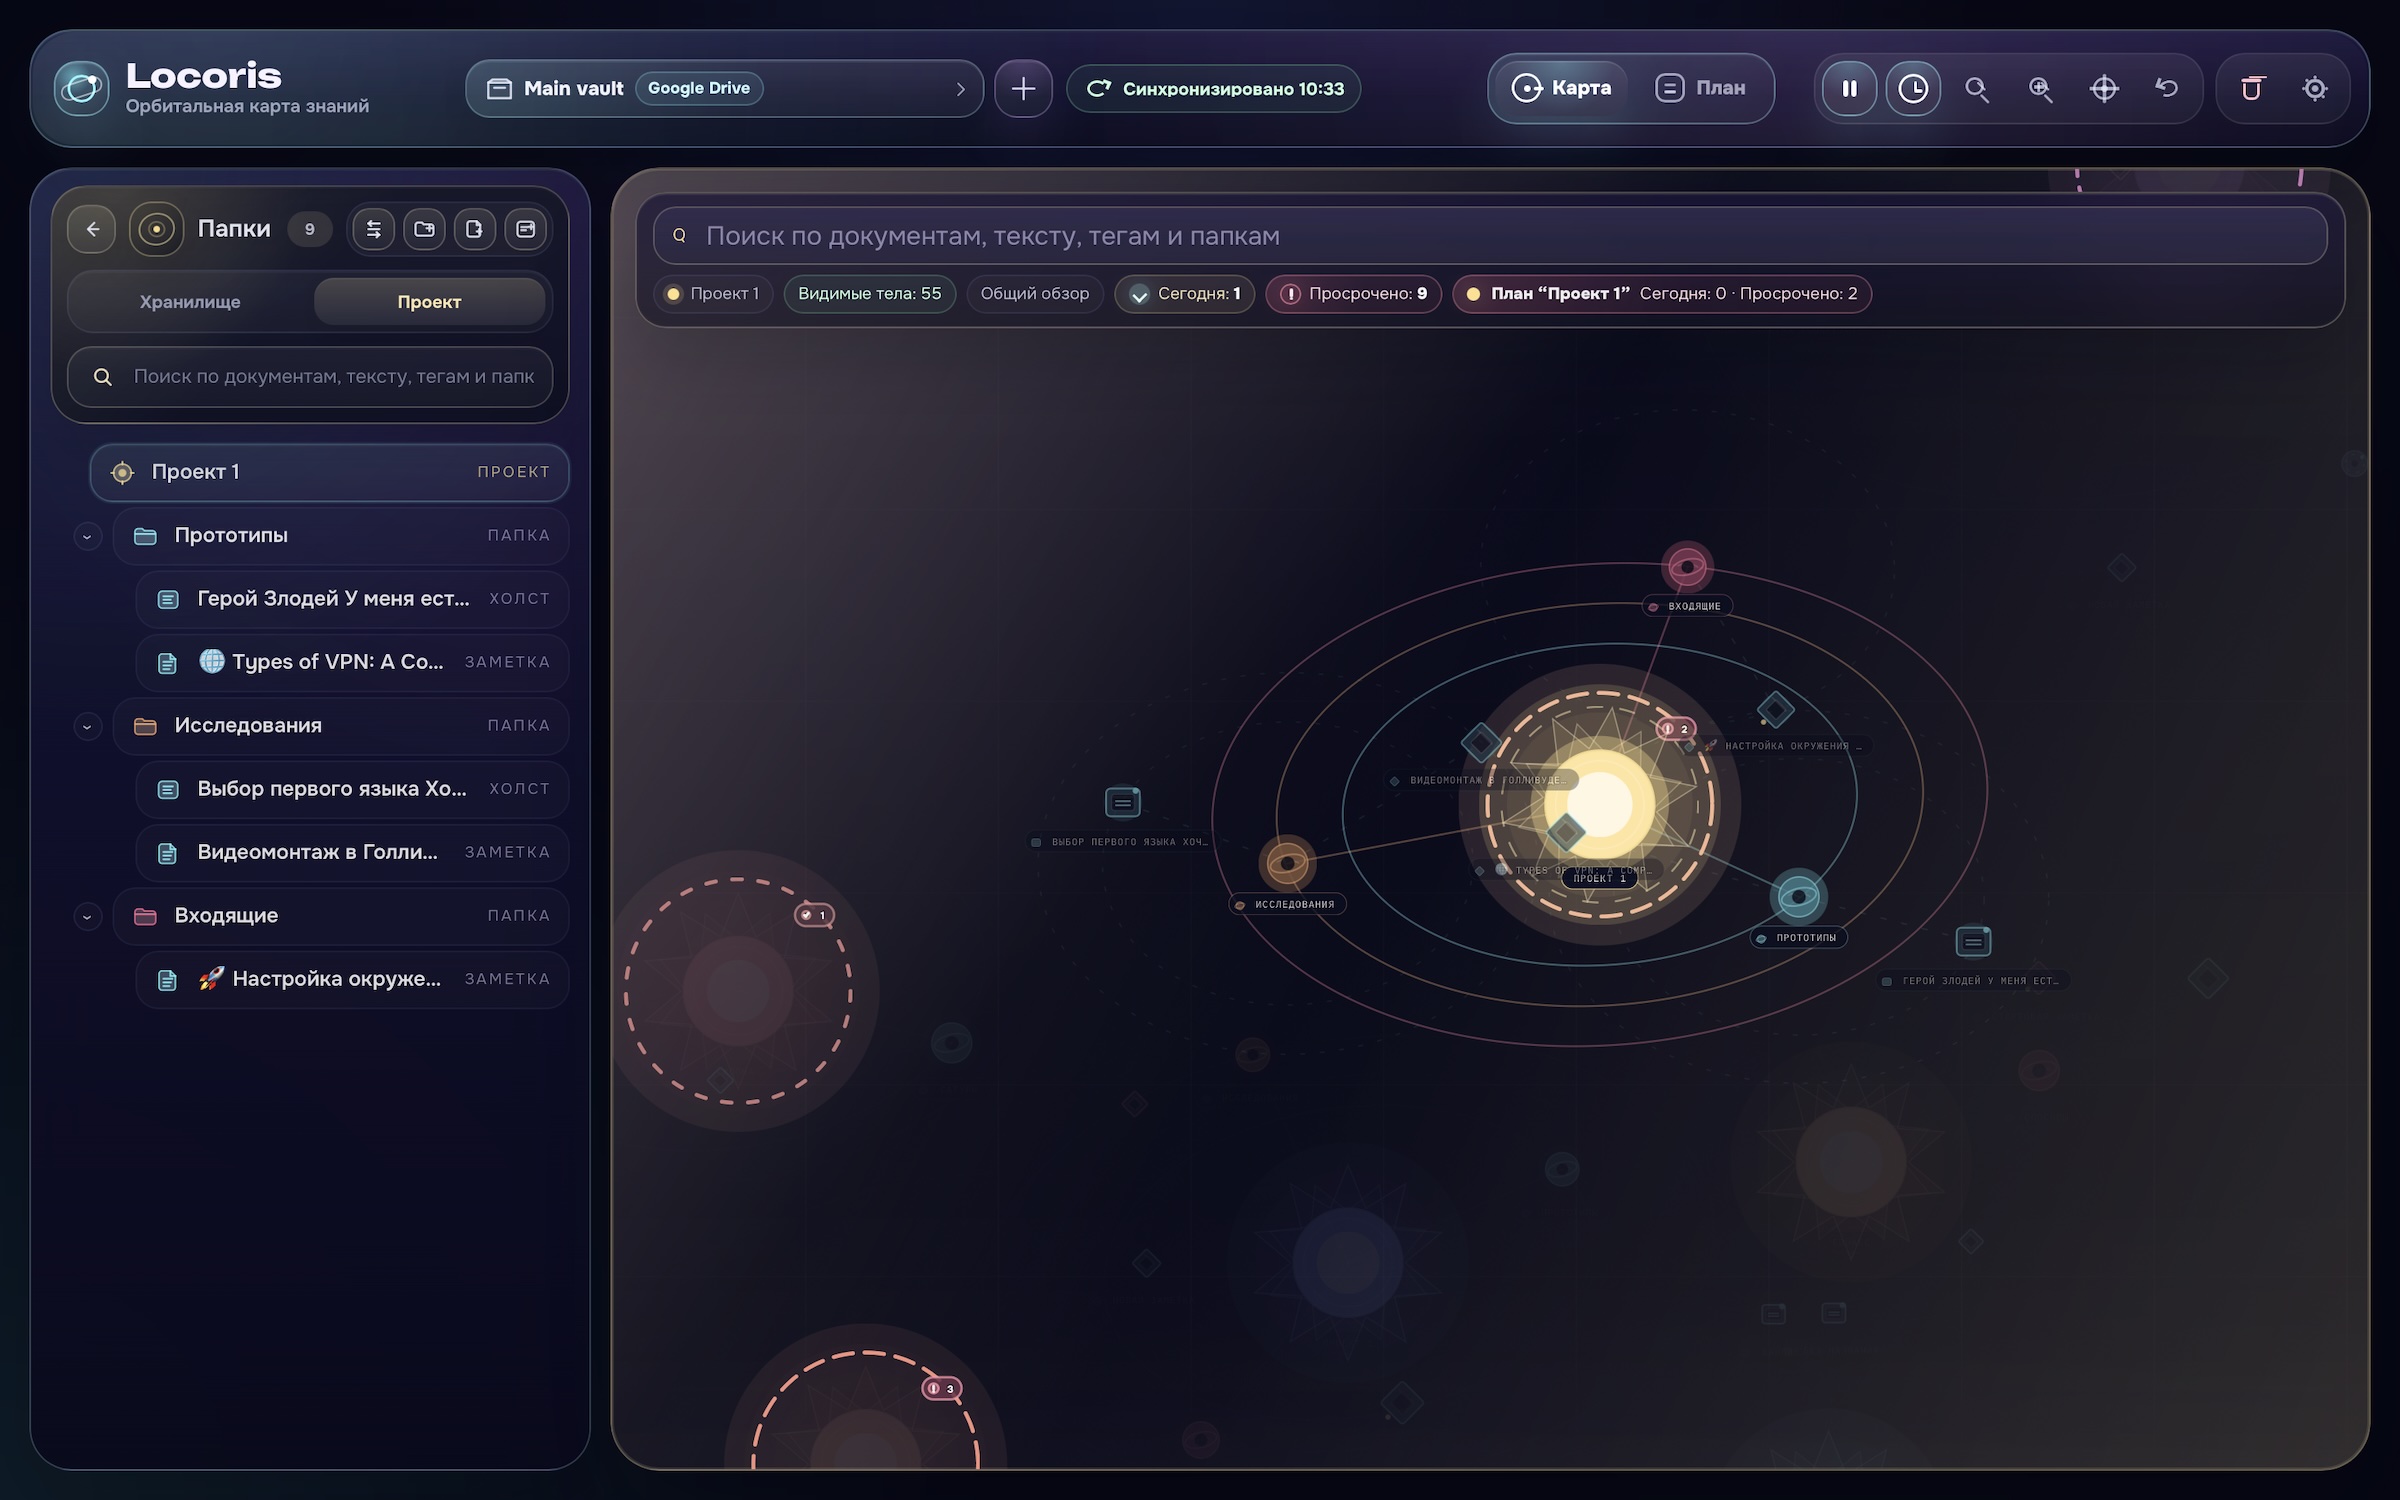Open the Исследования folder row
The image size is (2400, 1500).
pos(341,726)
